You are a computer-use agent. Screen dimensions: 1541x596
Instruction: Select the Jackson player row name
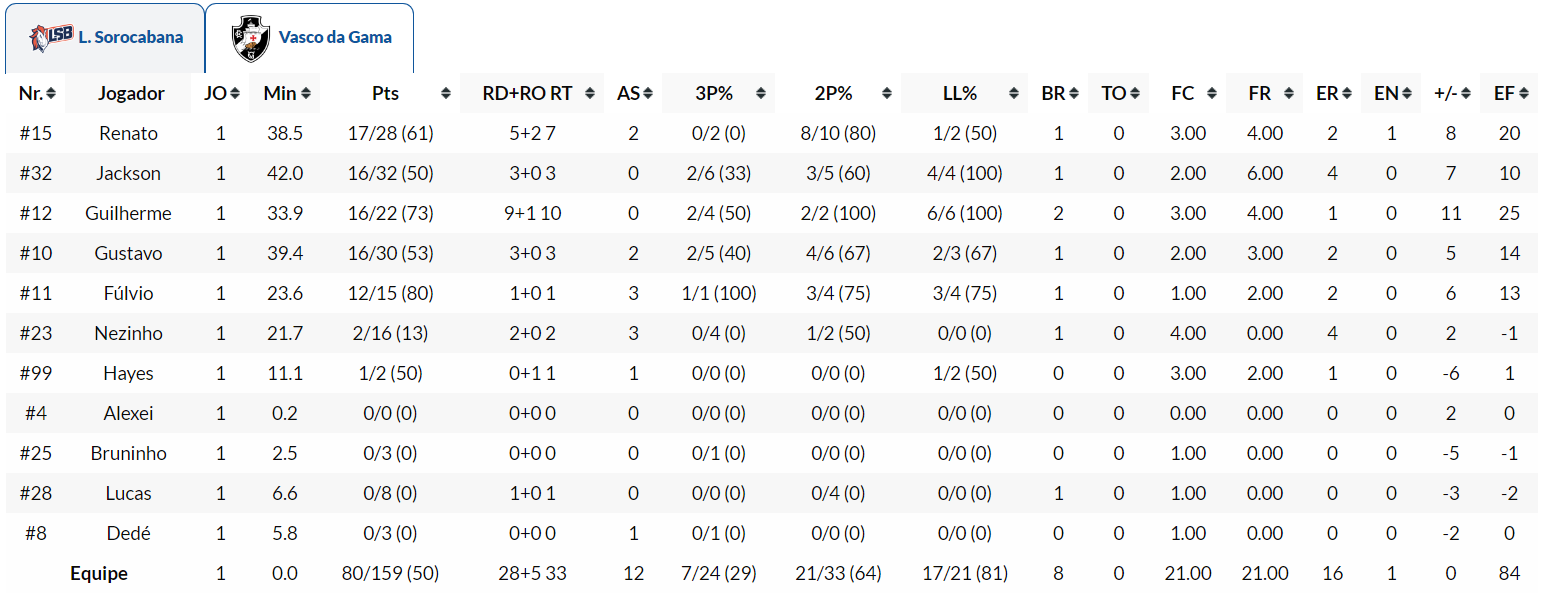pyautogui.click(x=128, y=173)
